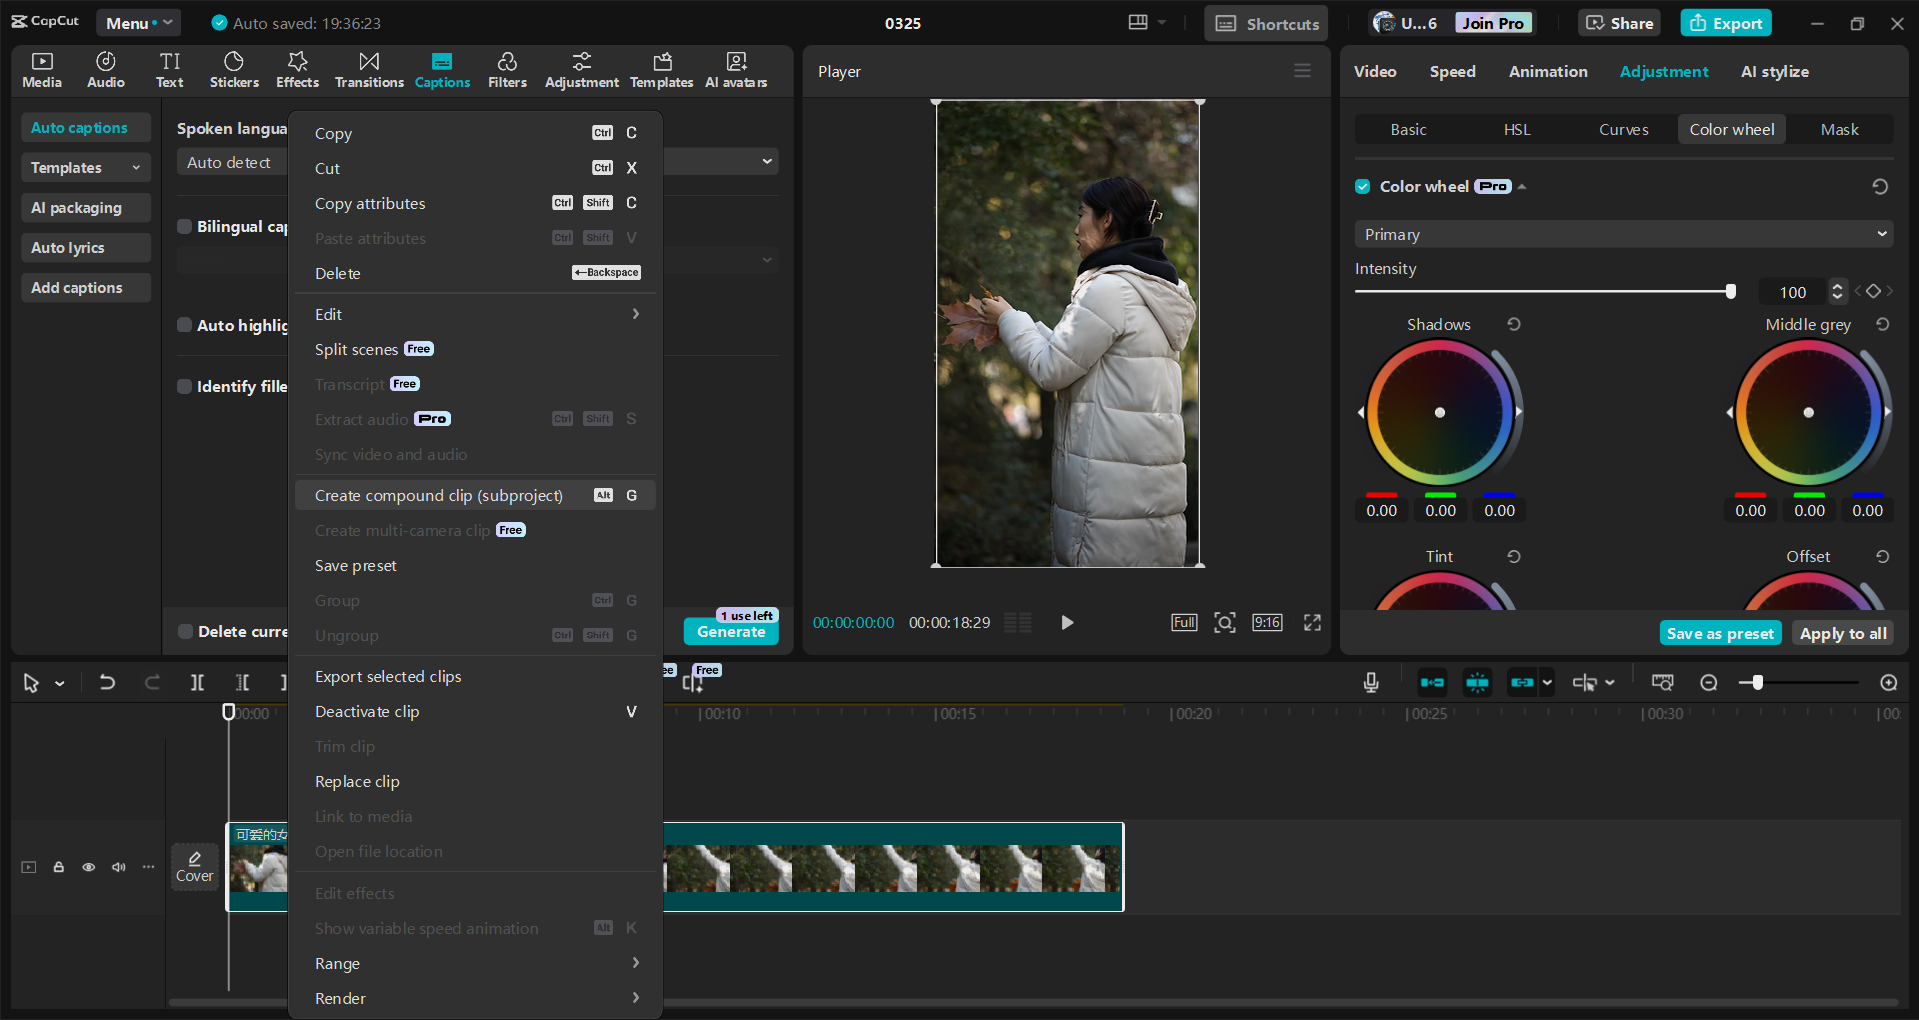Click the voiceover microphone icon
This screenshot has height=1020, width=1919.
coord(1370,682)
